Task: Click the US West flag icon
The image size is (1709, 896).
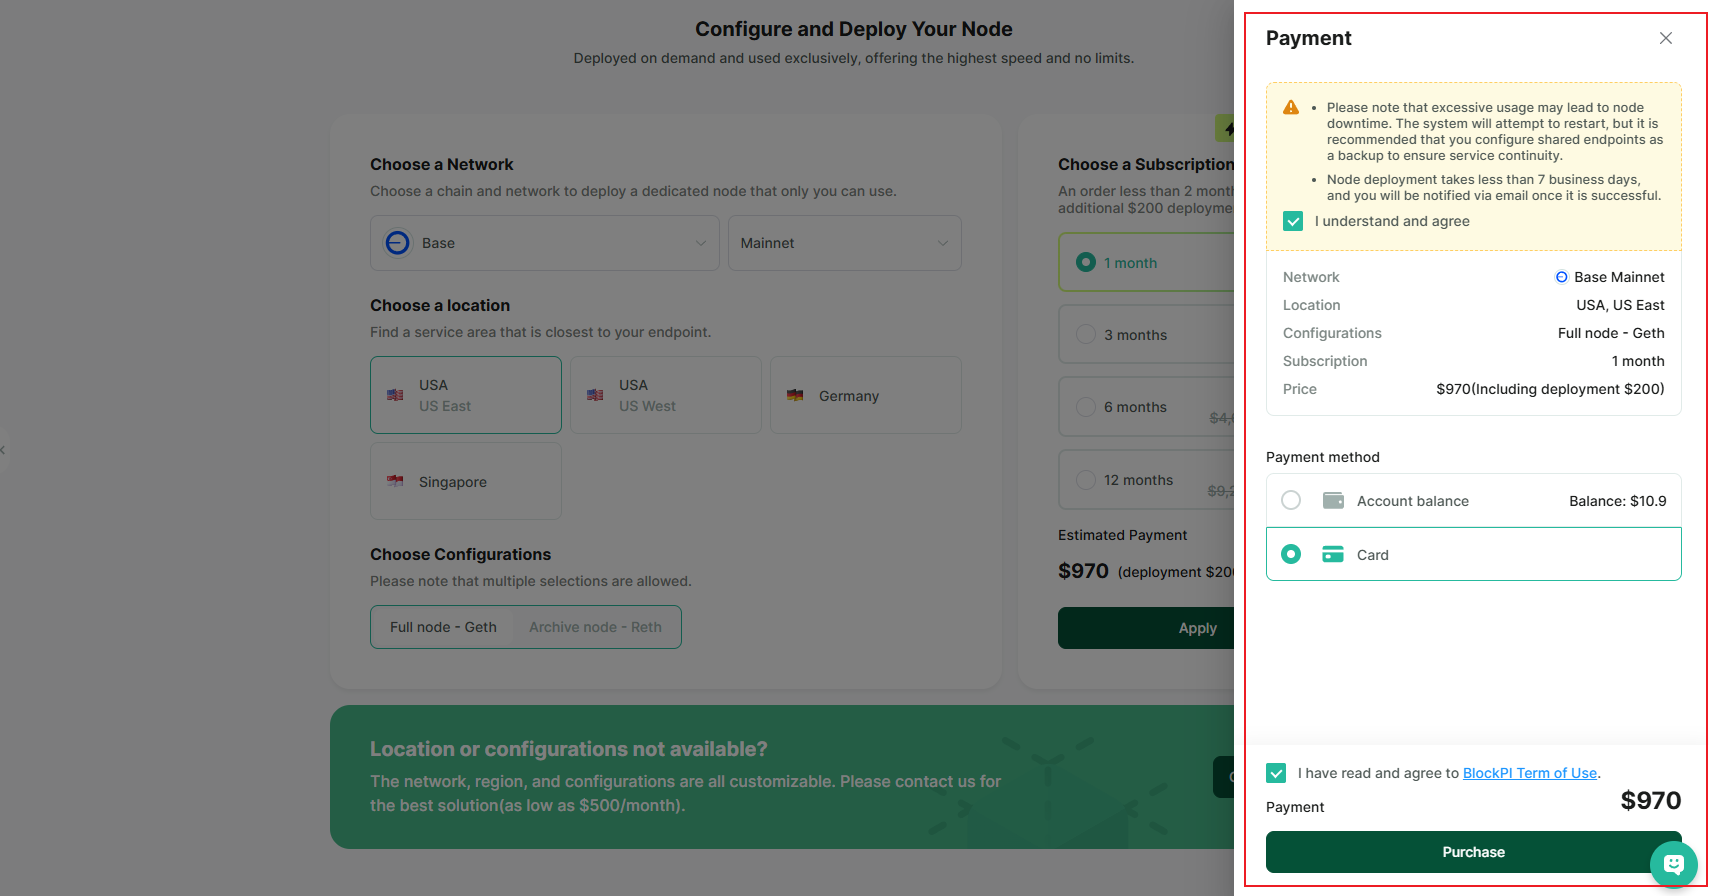Action: point(595,395)
